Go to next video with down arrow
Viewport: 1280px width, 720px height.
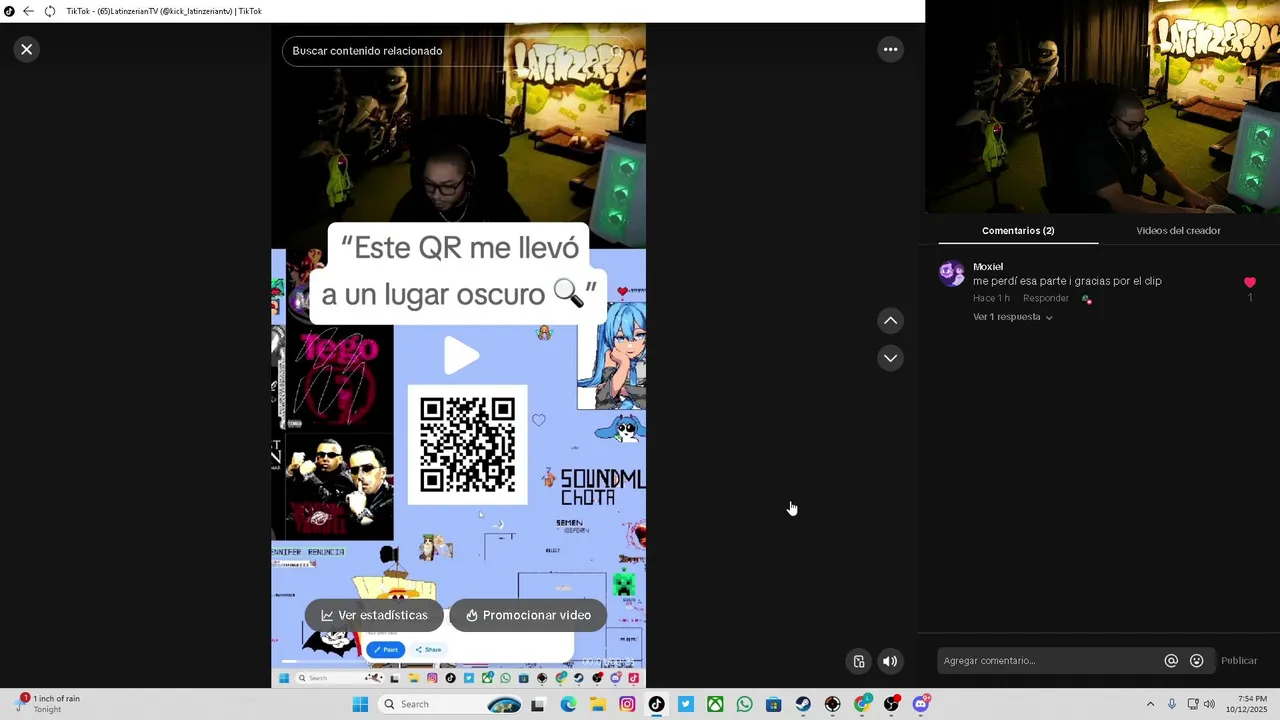pyautogui.click(x=890, y=358)
